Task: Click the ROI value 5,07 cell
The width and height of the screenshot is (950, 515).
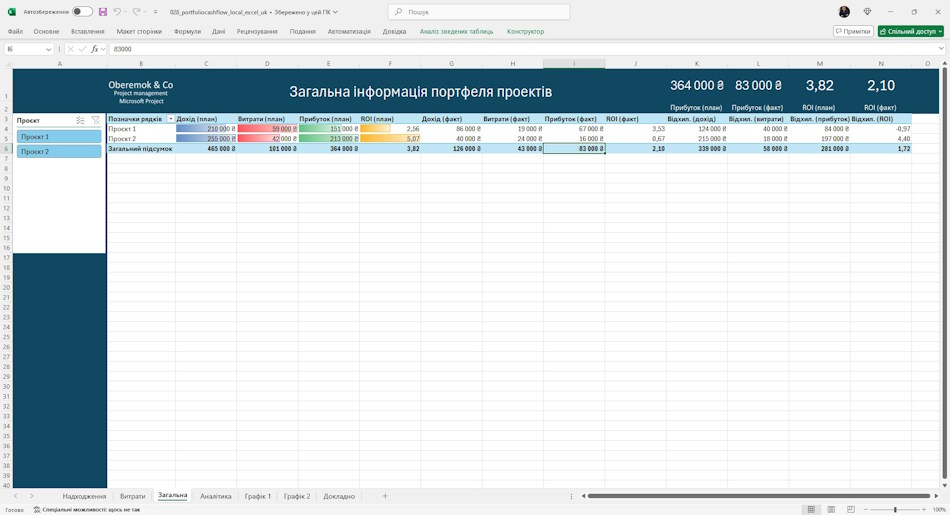Action: tap(390, 139)
